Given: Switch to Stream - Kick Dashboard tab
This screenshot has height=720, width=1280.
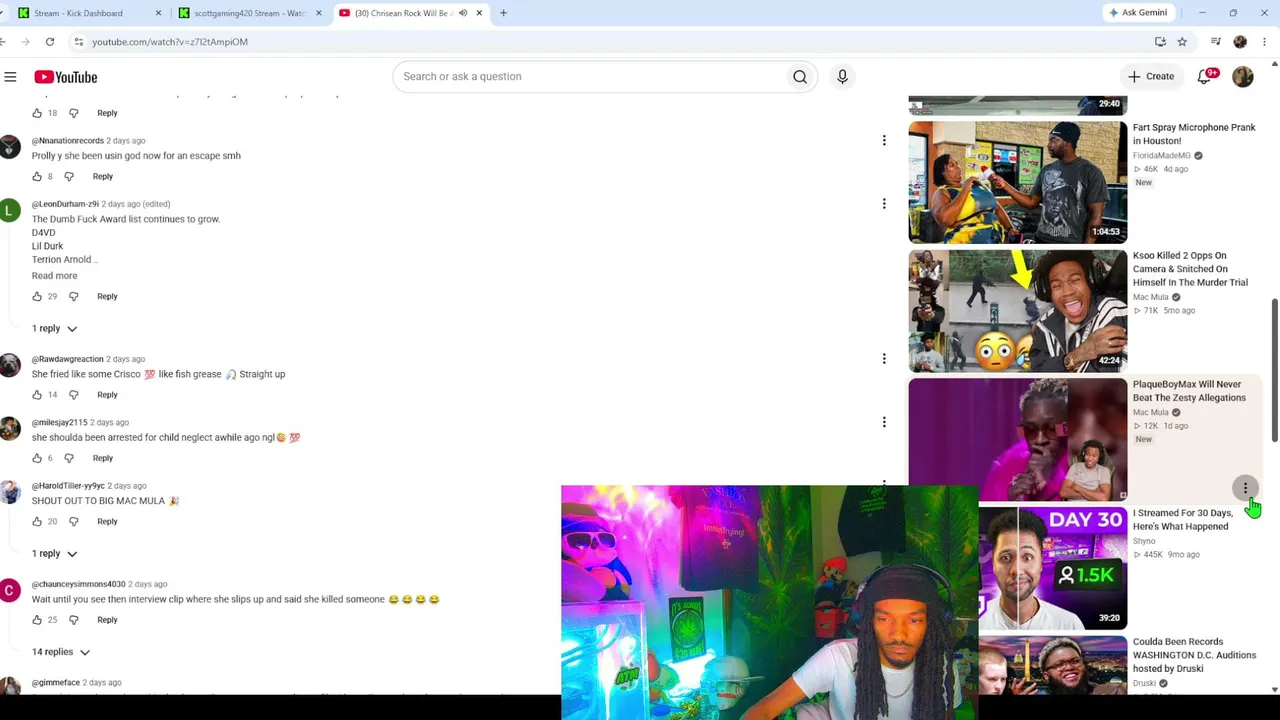Looking at the screenshot, I should tap(78, 13).
